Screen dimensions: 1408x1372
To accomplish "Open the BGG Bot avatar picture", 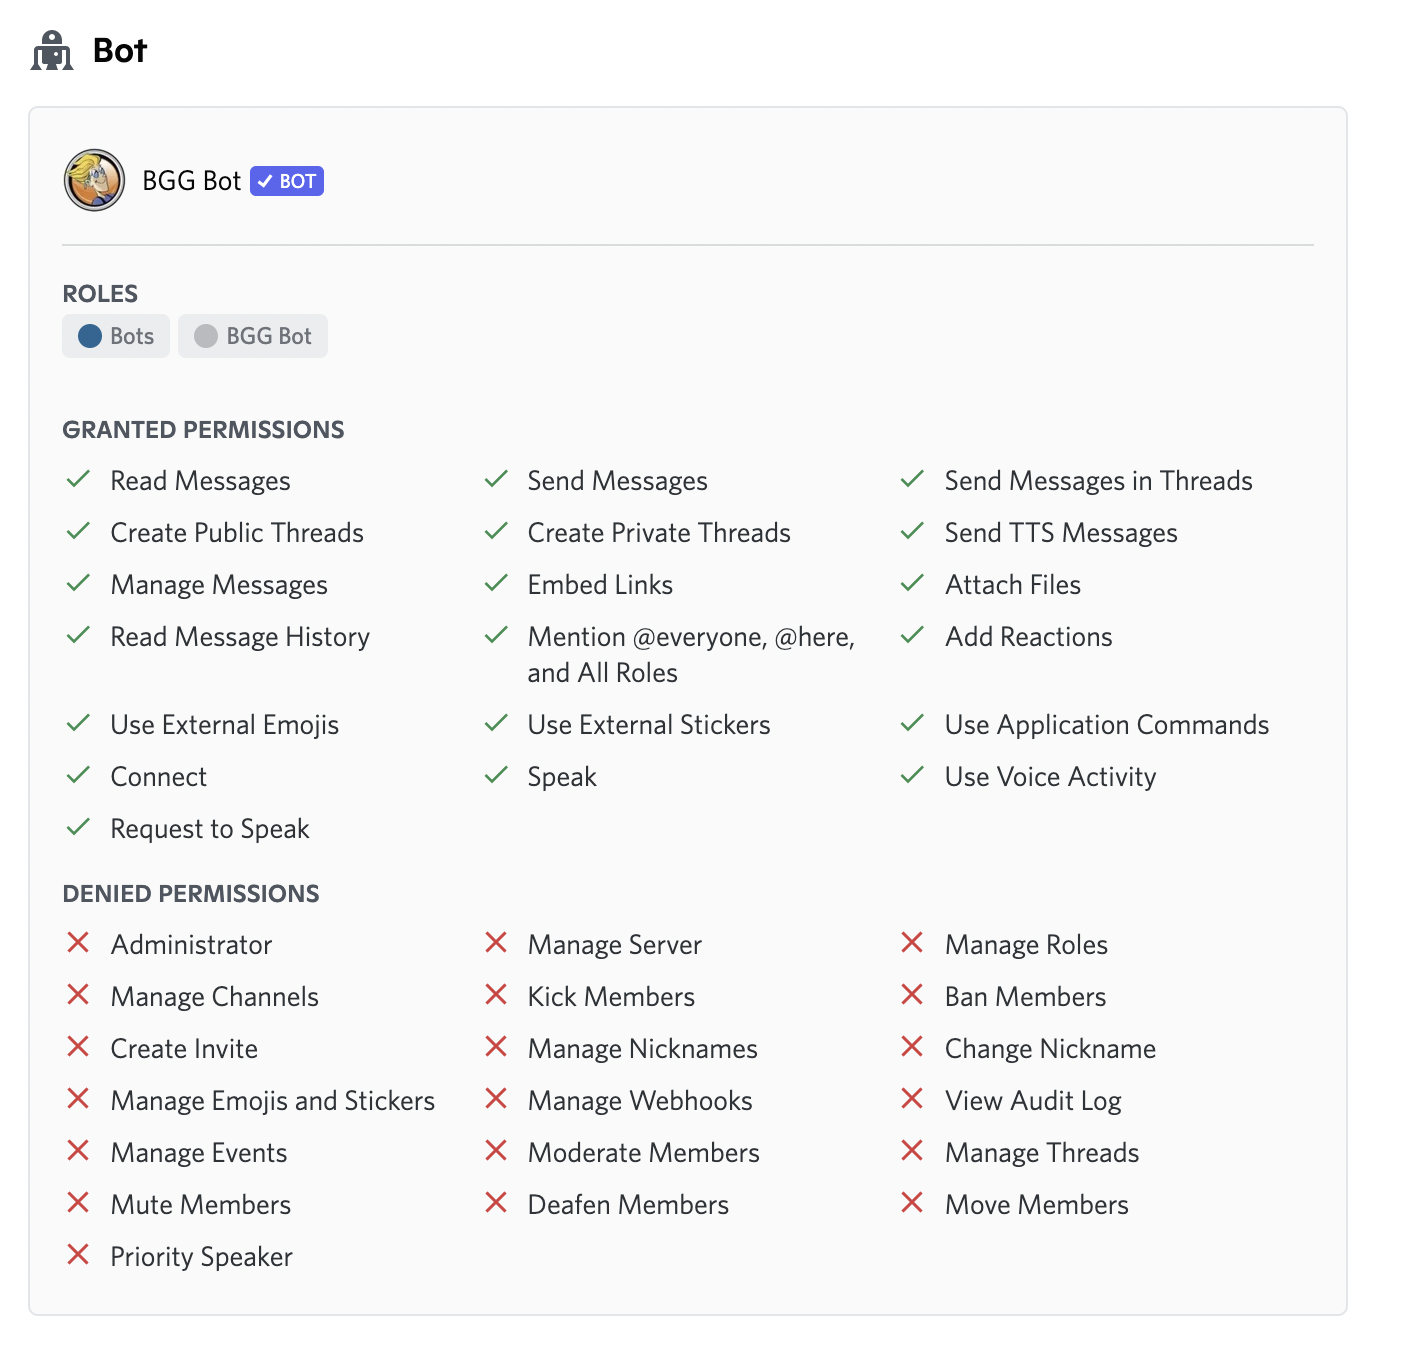I will click(94, 180).
